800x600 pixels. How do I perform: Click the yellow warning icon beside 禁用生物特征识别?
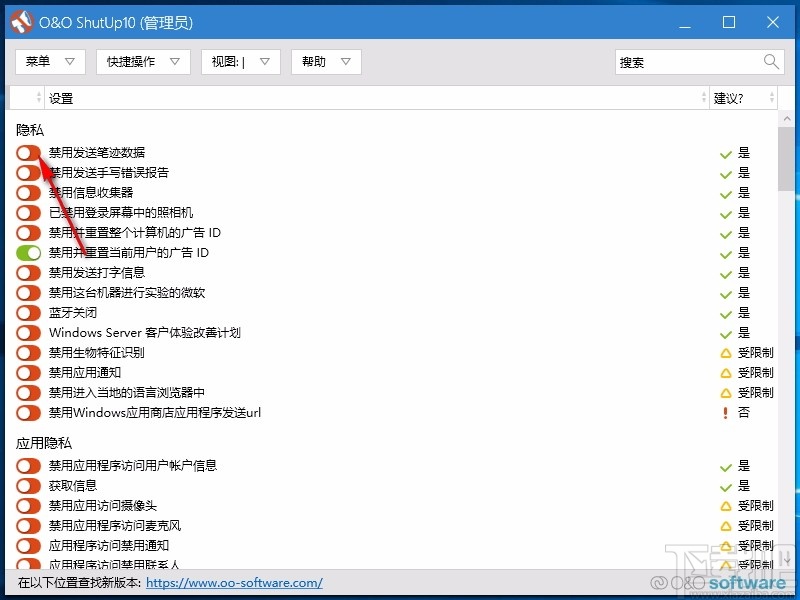(x=726, y=352)
